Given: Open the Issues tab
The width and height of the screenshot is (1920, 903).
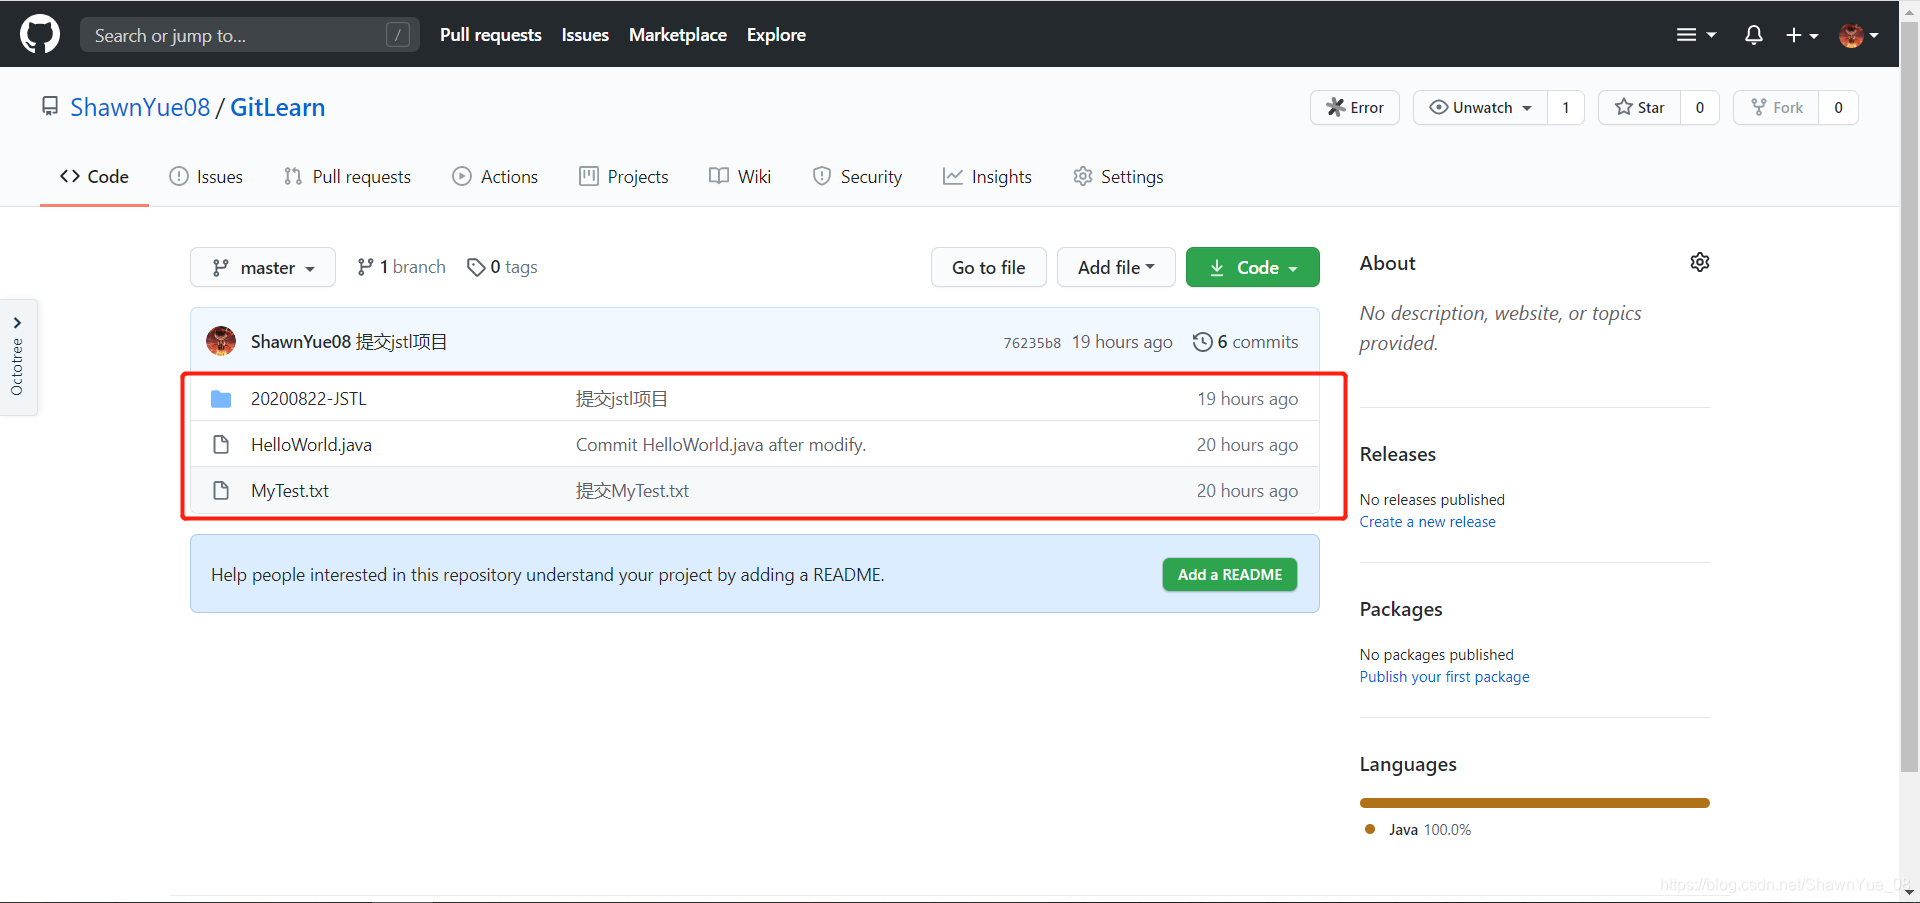Looking at the screenshot, I should click(x=206, y=177).
